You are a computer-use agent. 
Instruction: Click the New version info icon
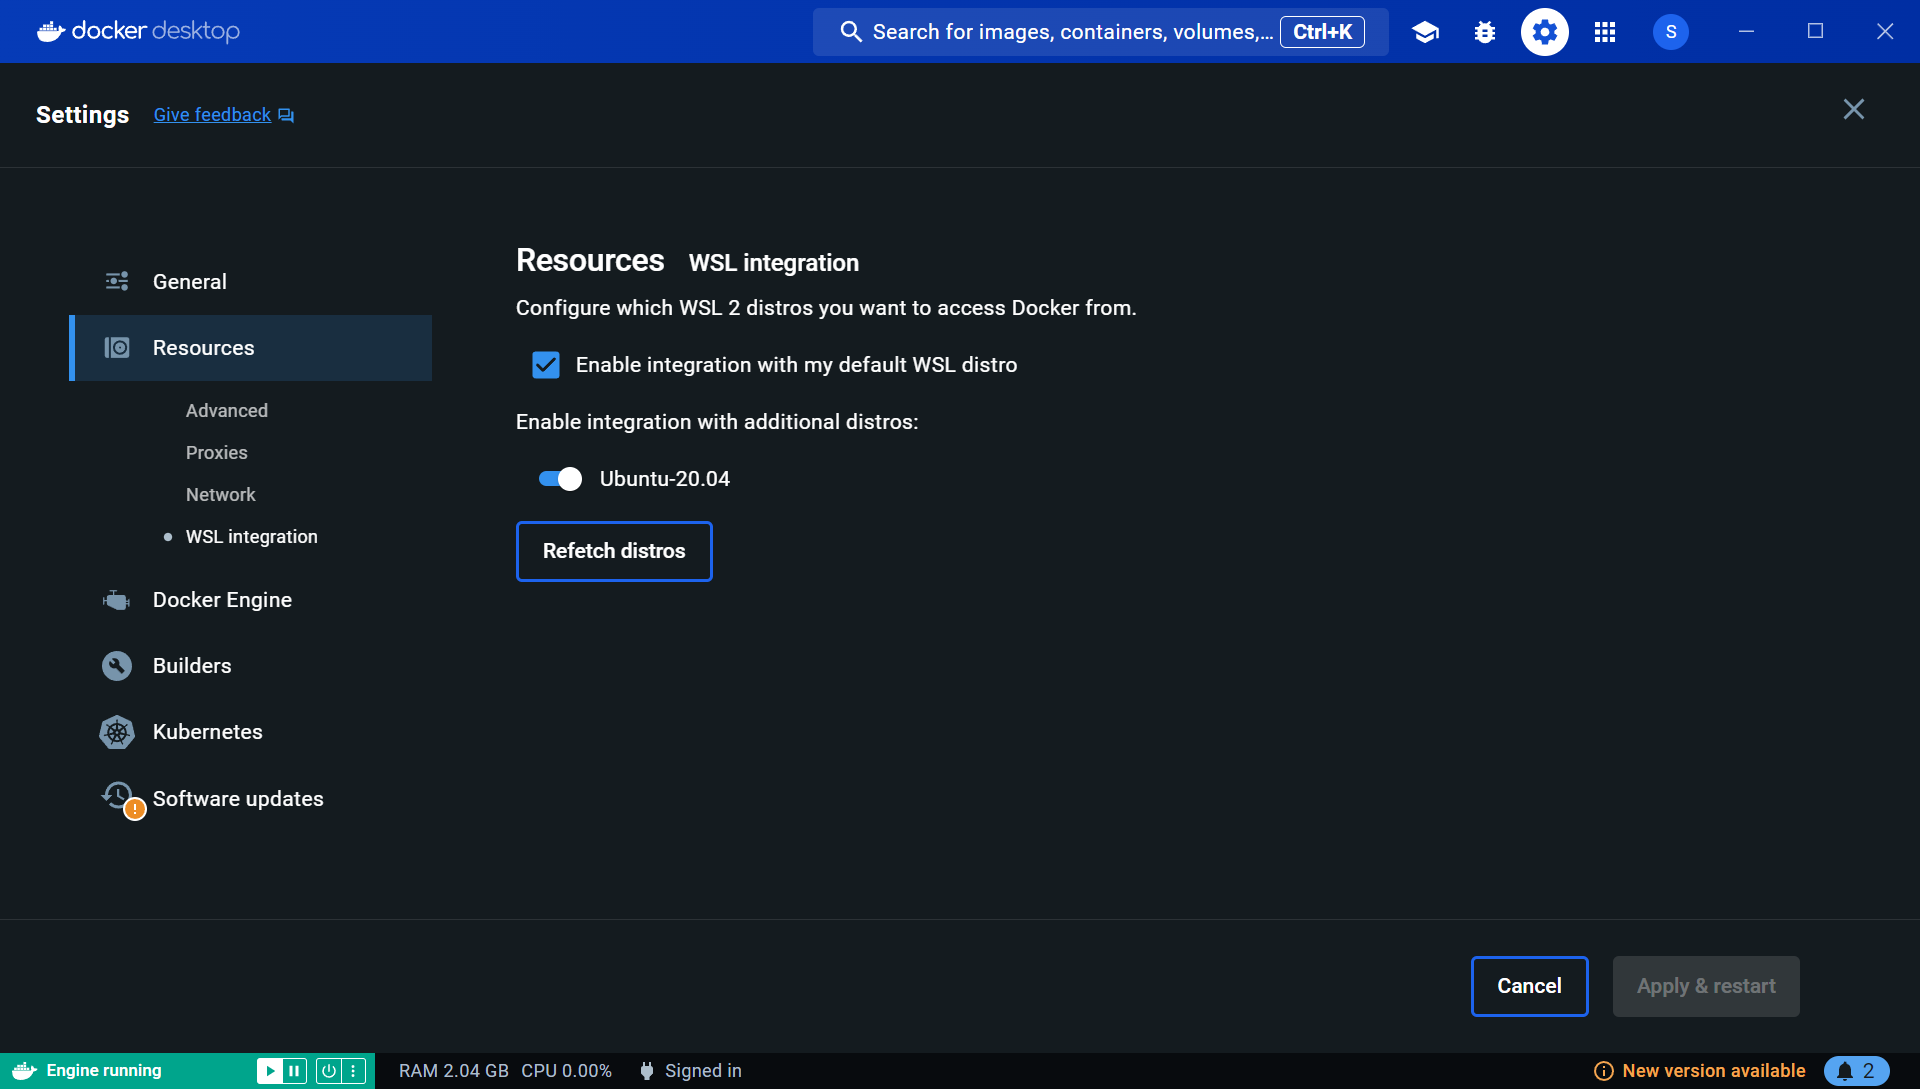1604,1071
